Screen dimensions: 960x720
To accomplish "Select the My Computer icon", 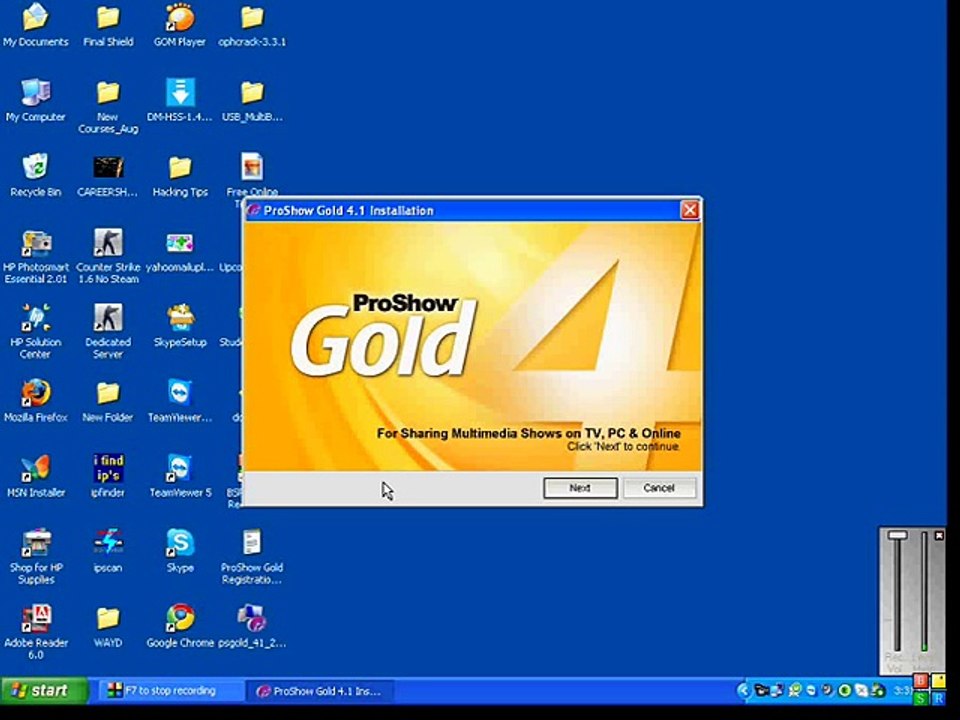I will [x=36, y=100].
